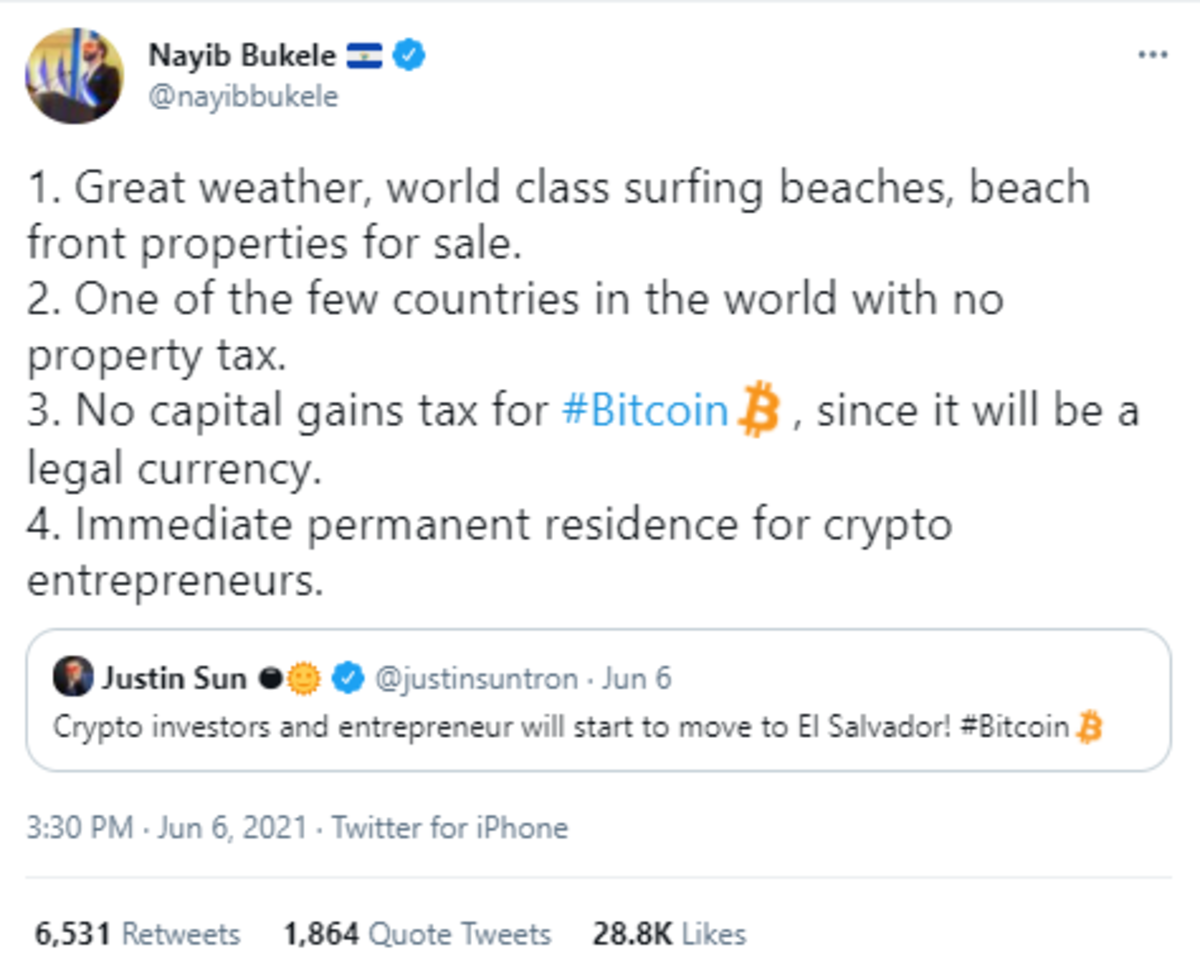View the 6,531 Retweets list
This screenshot has width=1200, height=980.
[138, 934]
